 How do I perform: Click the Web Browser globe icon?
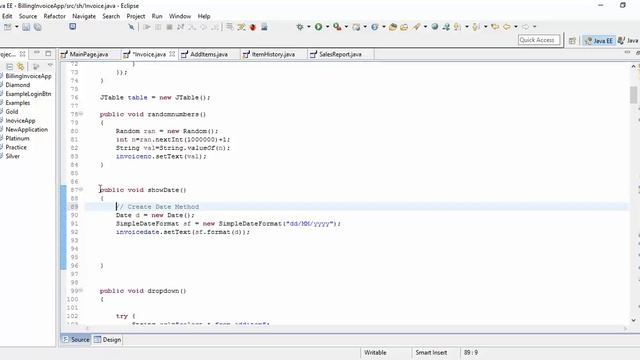tap(435, 27)
